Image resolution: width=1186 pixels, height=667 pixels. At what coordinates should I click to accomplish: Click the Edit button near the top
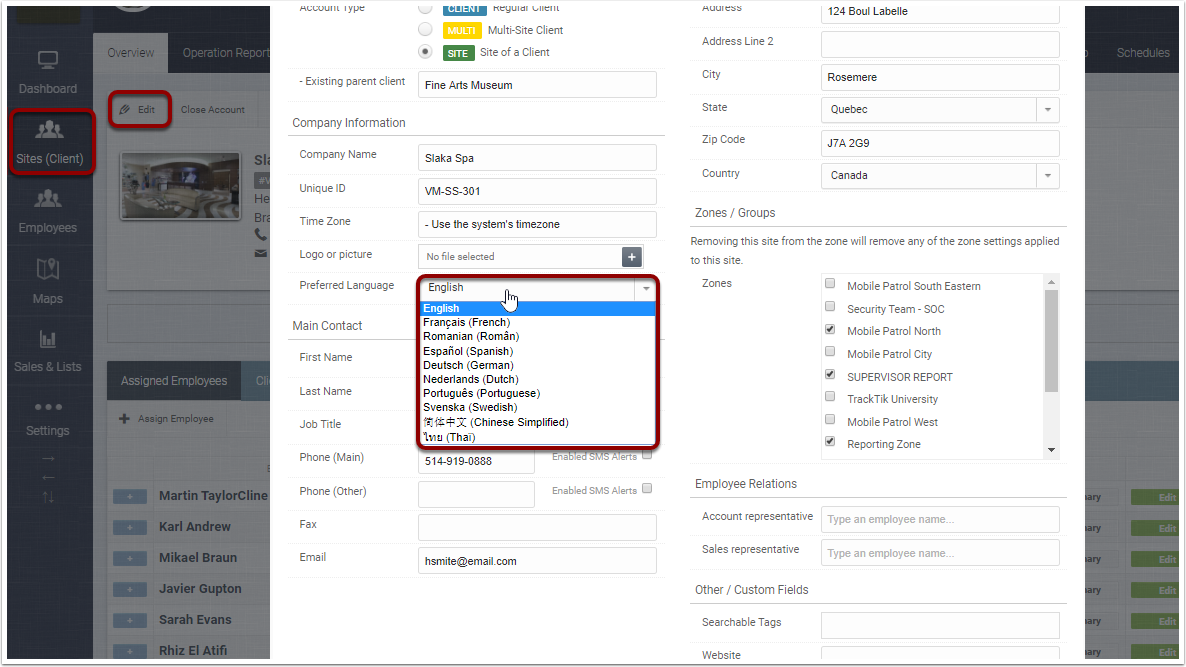pos(139,110)
